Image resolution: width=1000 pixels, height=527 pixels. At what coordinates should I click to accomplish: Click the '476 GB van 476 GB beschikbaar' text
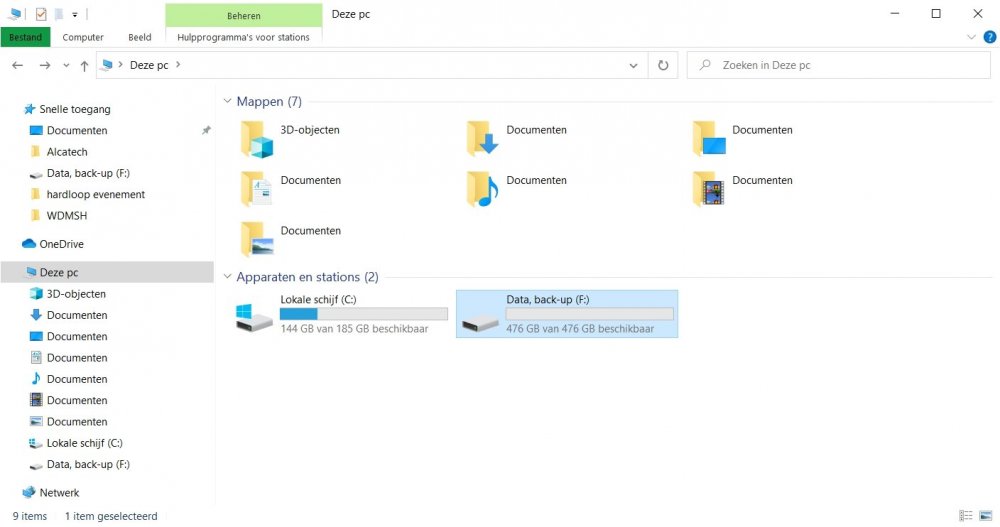click(x=580, y=329)
